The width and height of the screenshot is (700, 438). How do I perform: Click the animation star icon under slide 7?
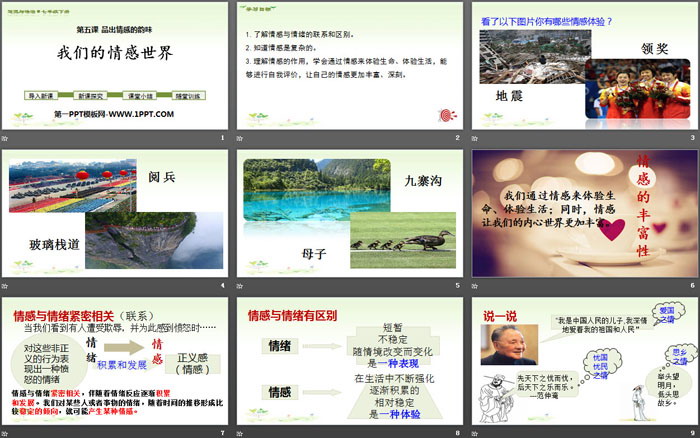pos(6,432)
